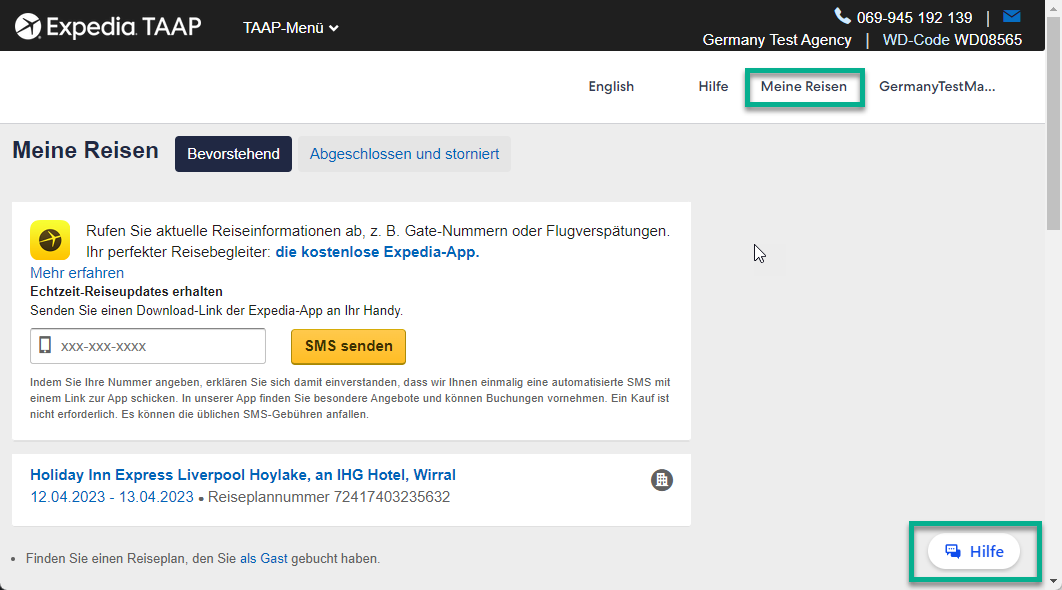Viewport: 1062px width, 590px height.
Task: Go to Meine Reisen in navigation
Action: pos(804,87)
